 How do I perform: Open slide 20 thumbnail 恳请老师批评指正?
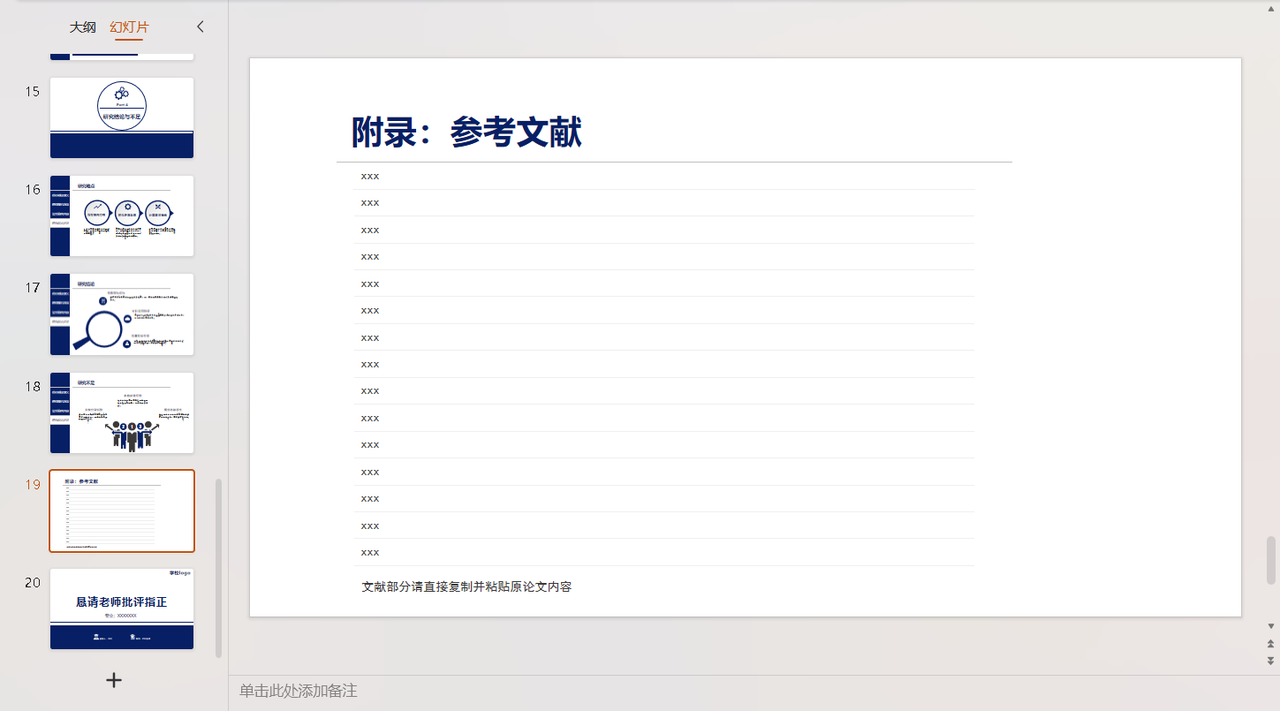(x=122, y=609)
